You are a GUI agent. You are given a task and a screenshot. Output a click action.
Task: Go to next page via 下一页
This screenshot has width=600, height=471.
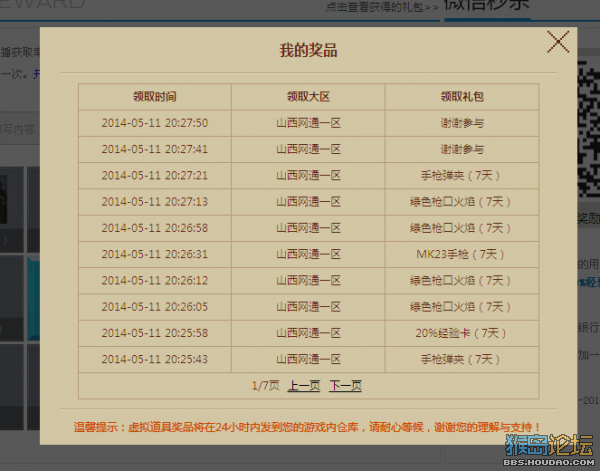346,385
